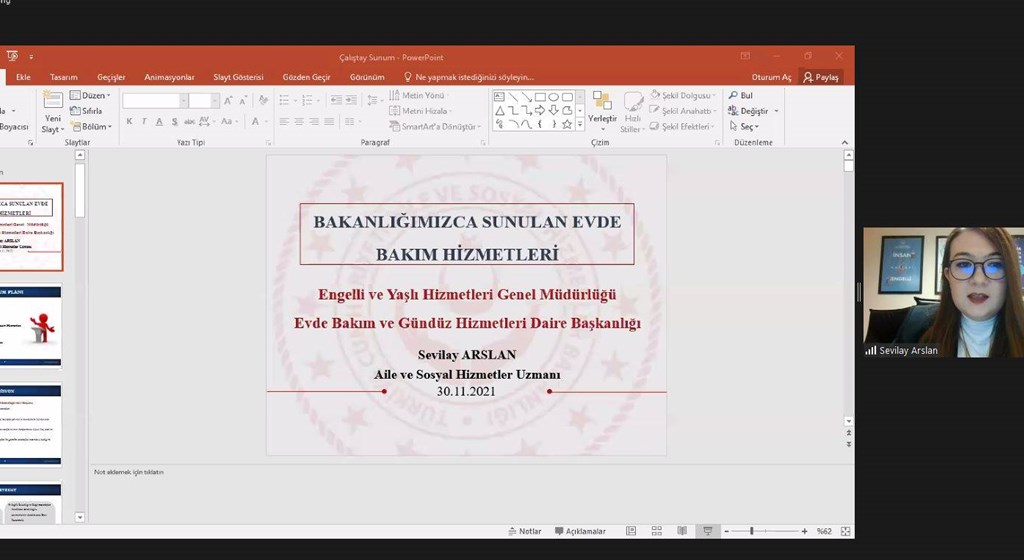Click SmartArt'a Dönüştür button
This screenshot has width=1024, height=560.
click(435, 127)
